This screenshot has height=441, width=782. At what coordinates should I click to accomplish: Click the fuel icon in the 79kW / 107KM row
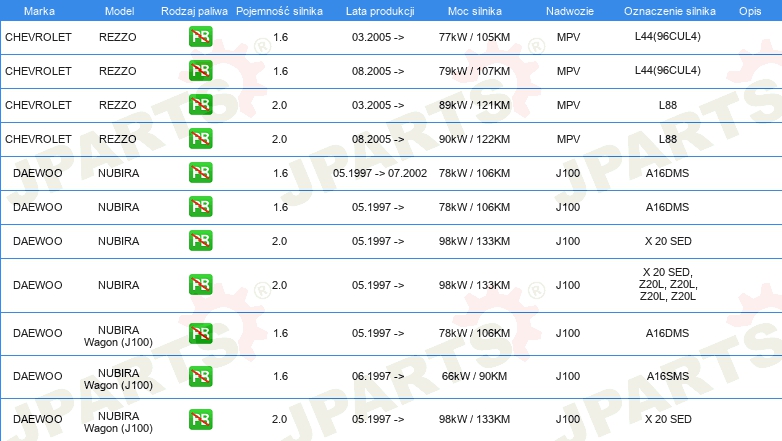coord(200,71)
